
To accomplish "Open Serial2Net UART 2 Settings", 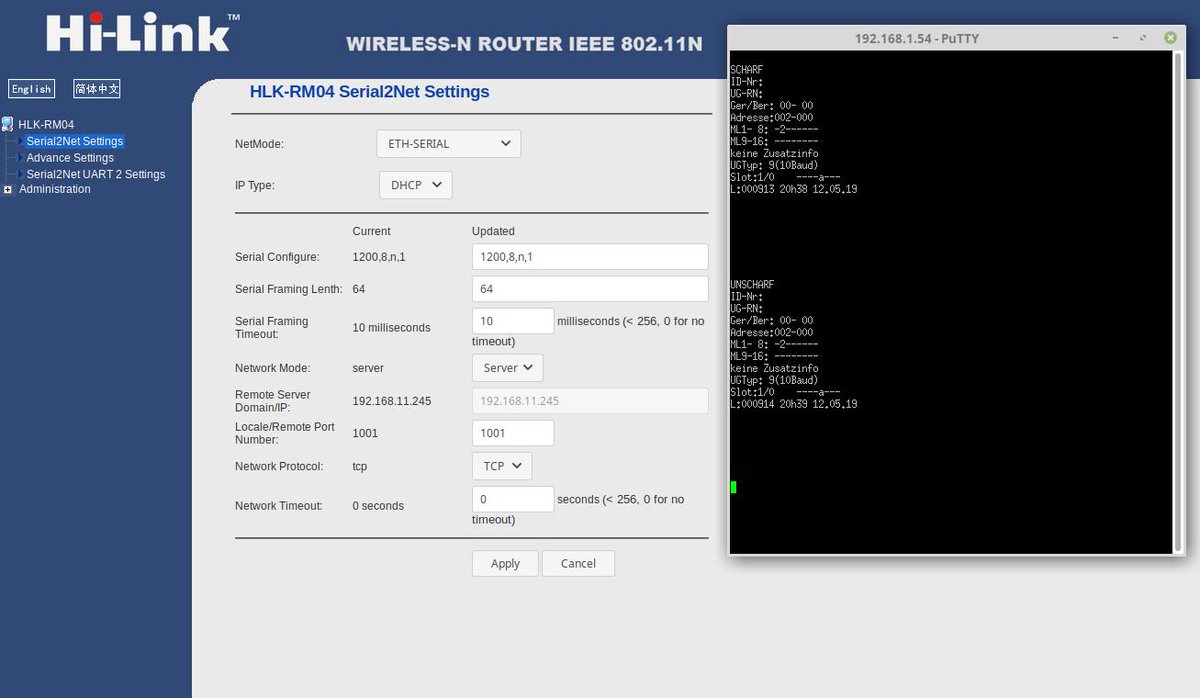I will (x=96, y=174).
